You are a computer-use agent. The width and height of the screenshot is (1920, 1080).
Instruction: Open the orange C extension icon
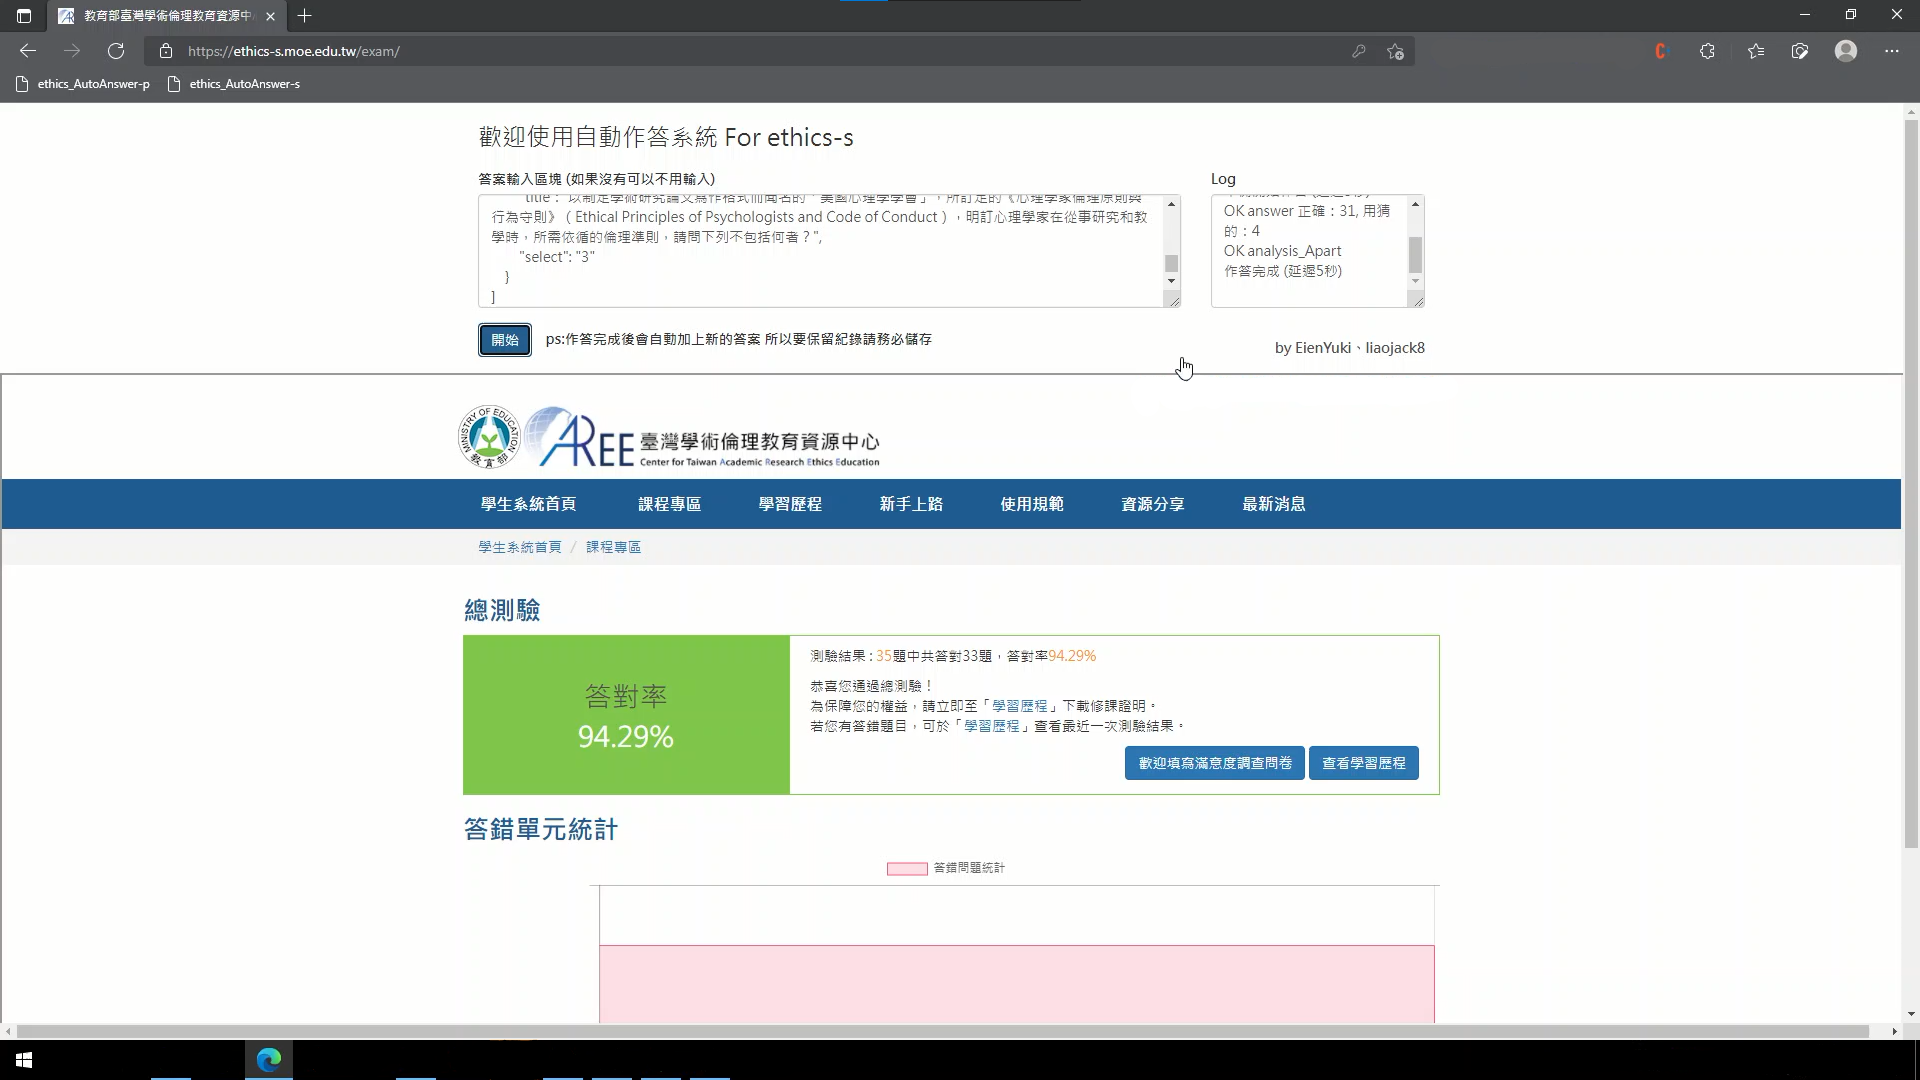(x=1662, y=51)
